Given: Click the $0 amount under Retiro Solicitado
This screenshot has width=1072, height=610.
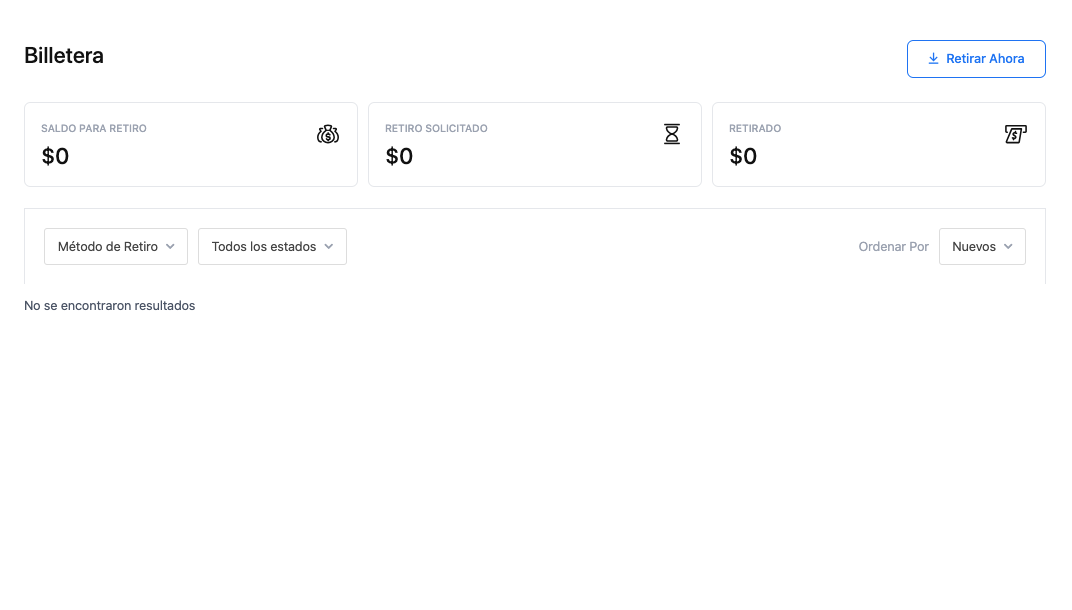Looking at the screenshot, I should [x=399, y=156].
